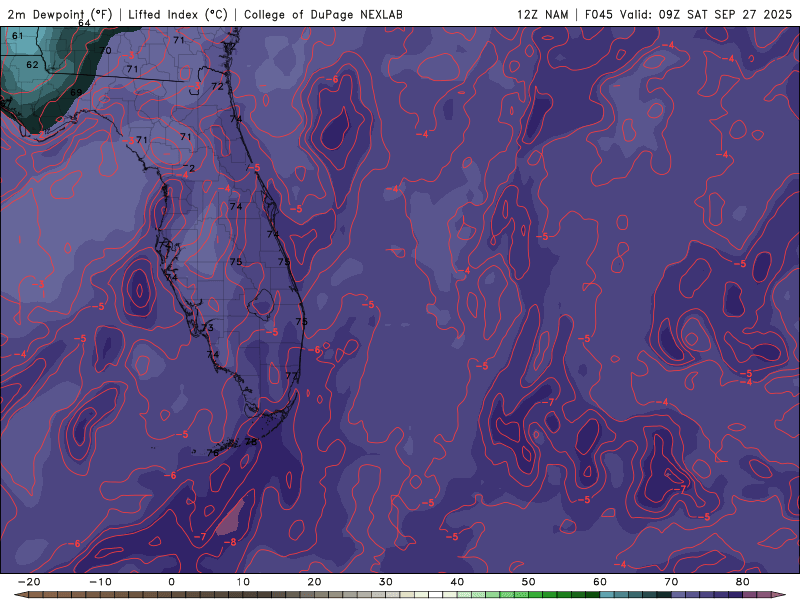Image resolution: width=800 pixels, height=600 pixels.
Task: Click the "60" colorbar tick label
Action: click(600, 582)
